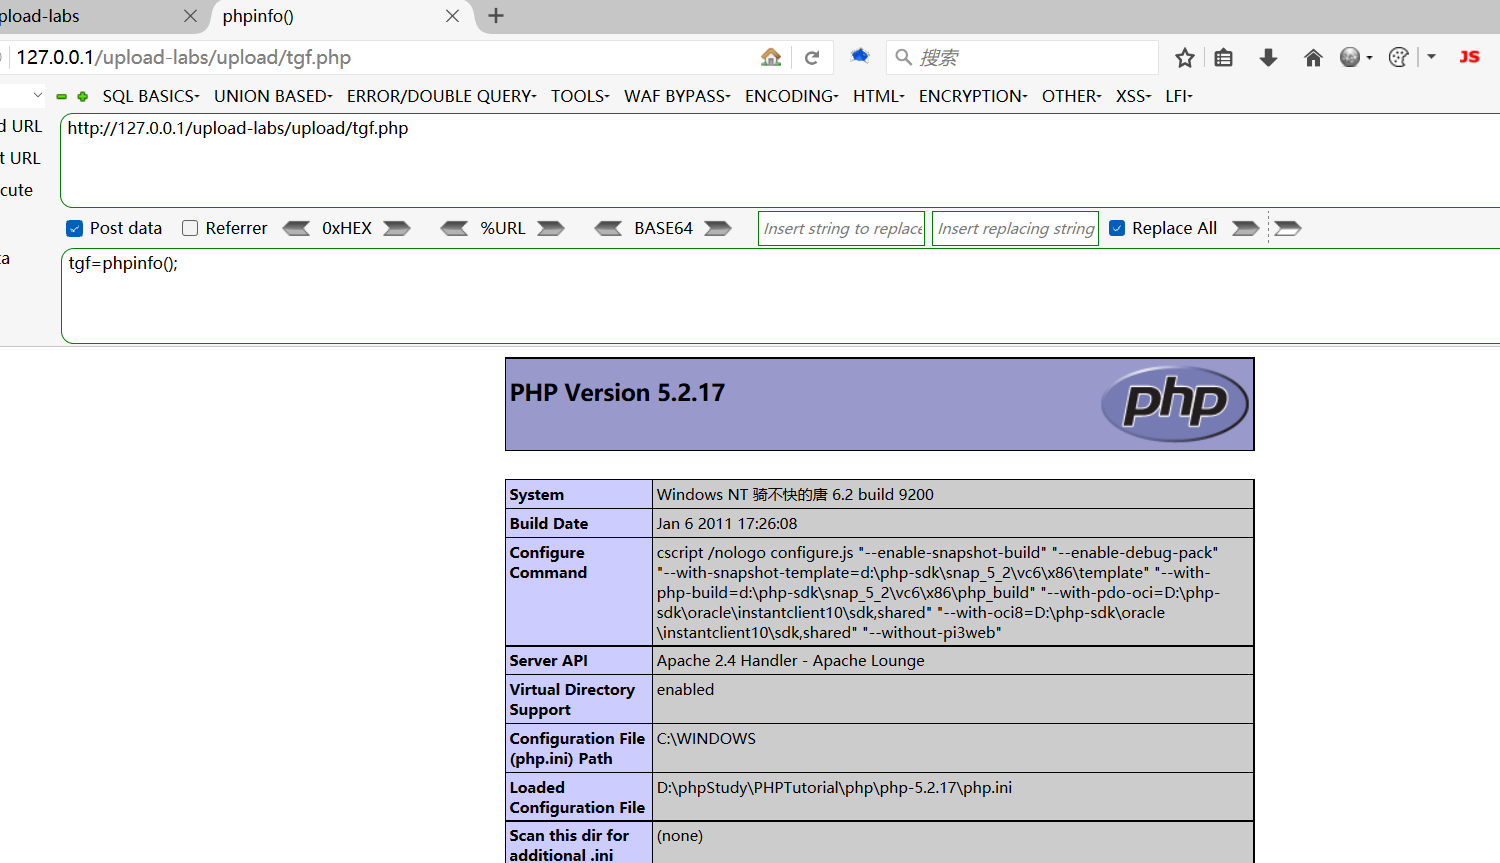Open the HTML dropdown menu

pos(879,96)
